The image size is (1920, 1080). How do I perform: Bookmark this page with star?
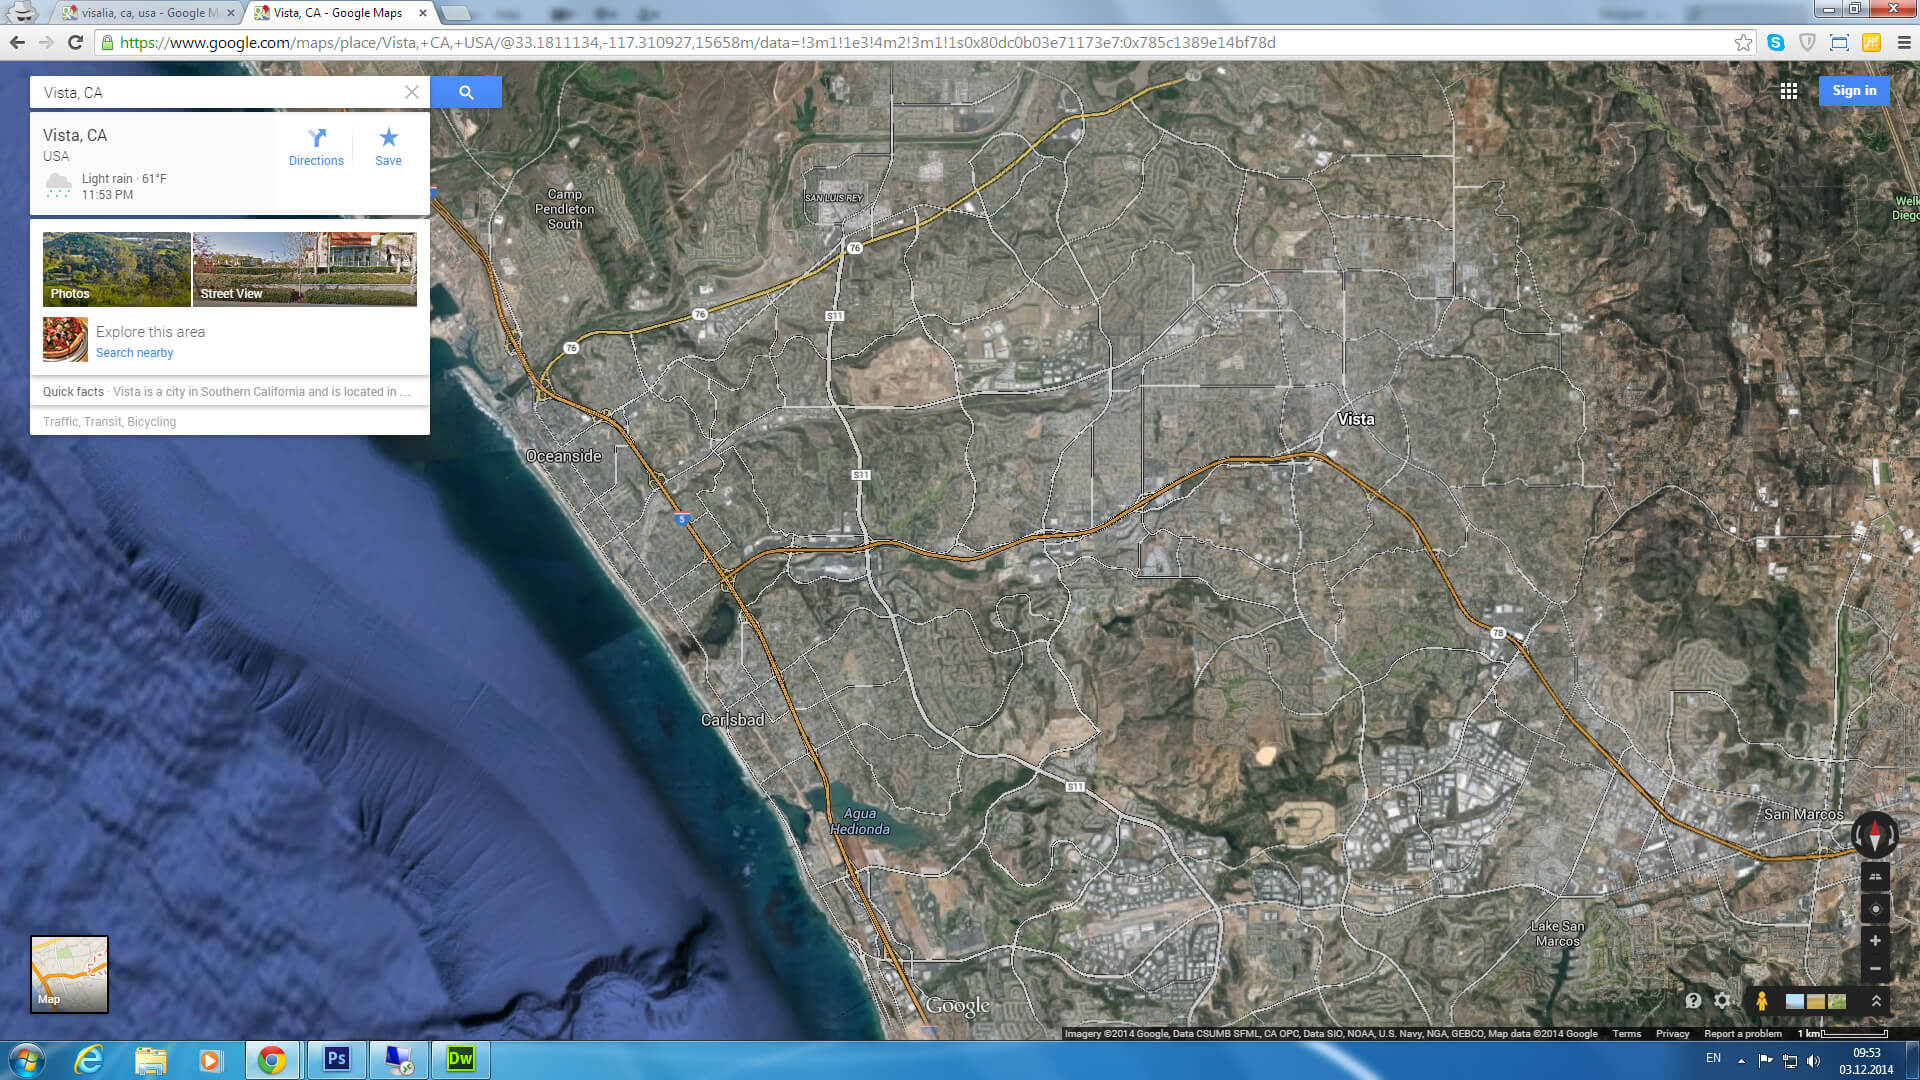(x=1743, y=42)
